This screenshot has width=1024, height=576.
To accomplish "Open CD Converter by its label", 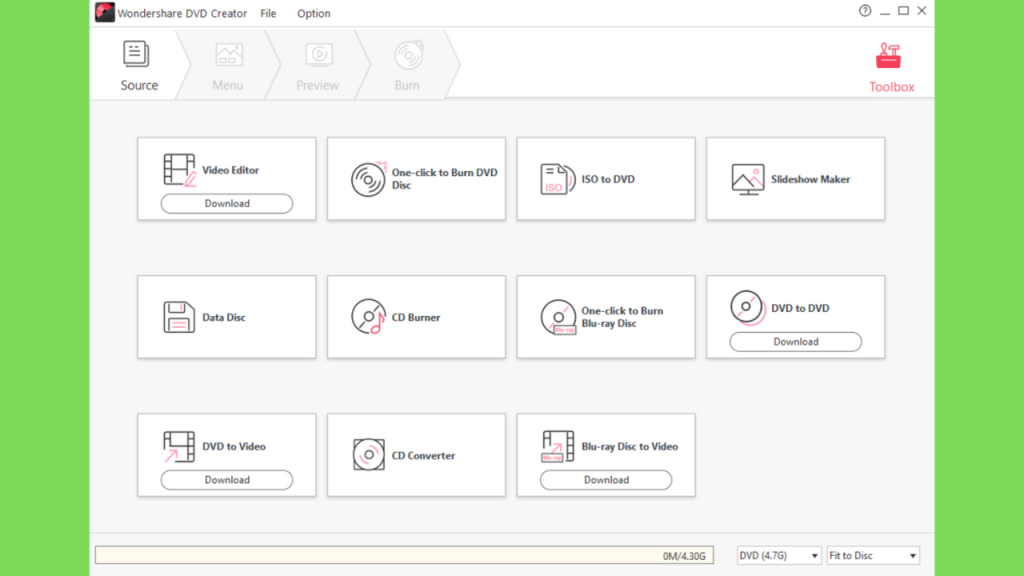I will [x=423, y=456].
